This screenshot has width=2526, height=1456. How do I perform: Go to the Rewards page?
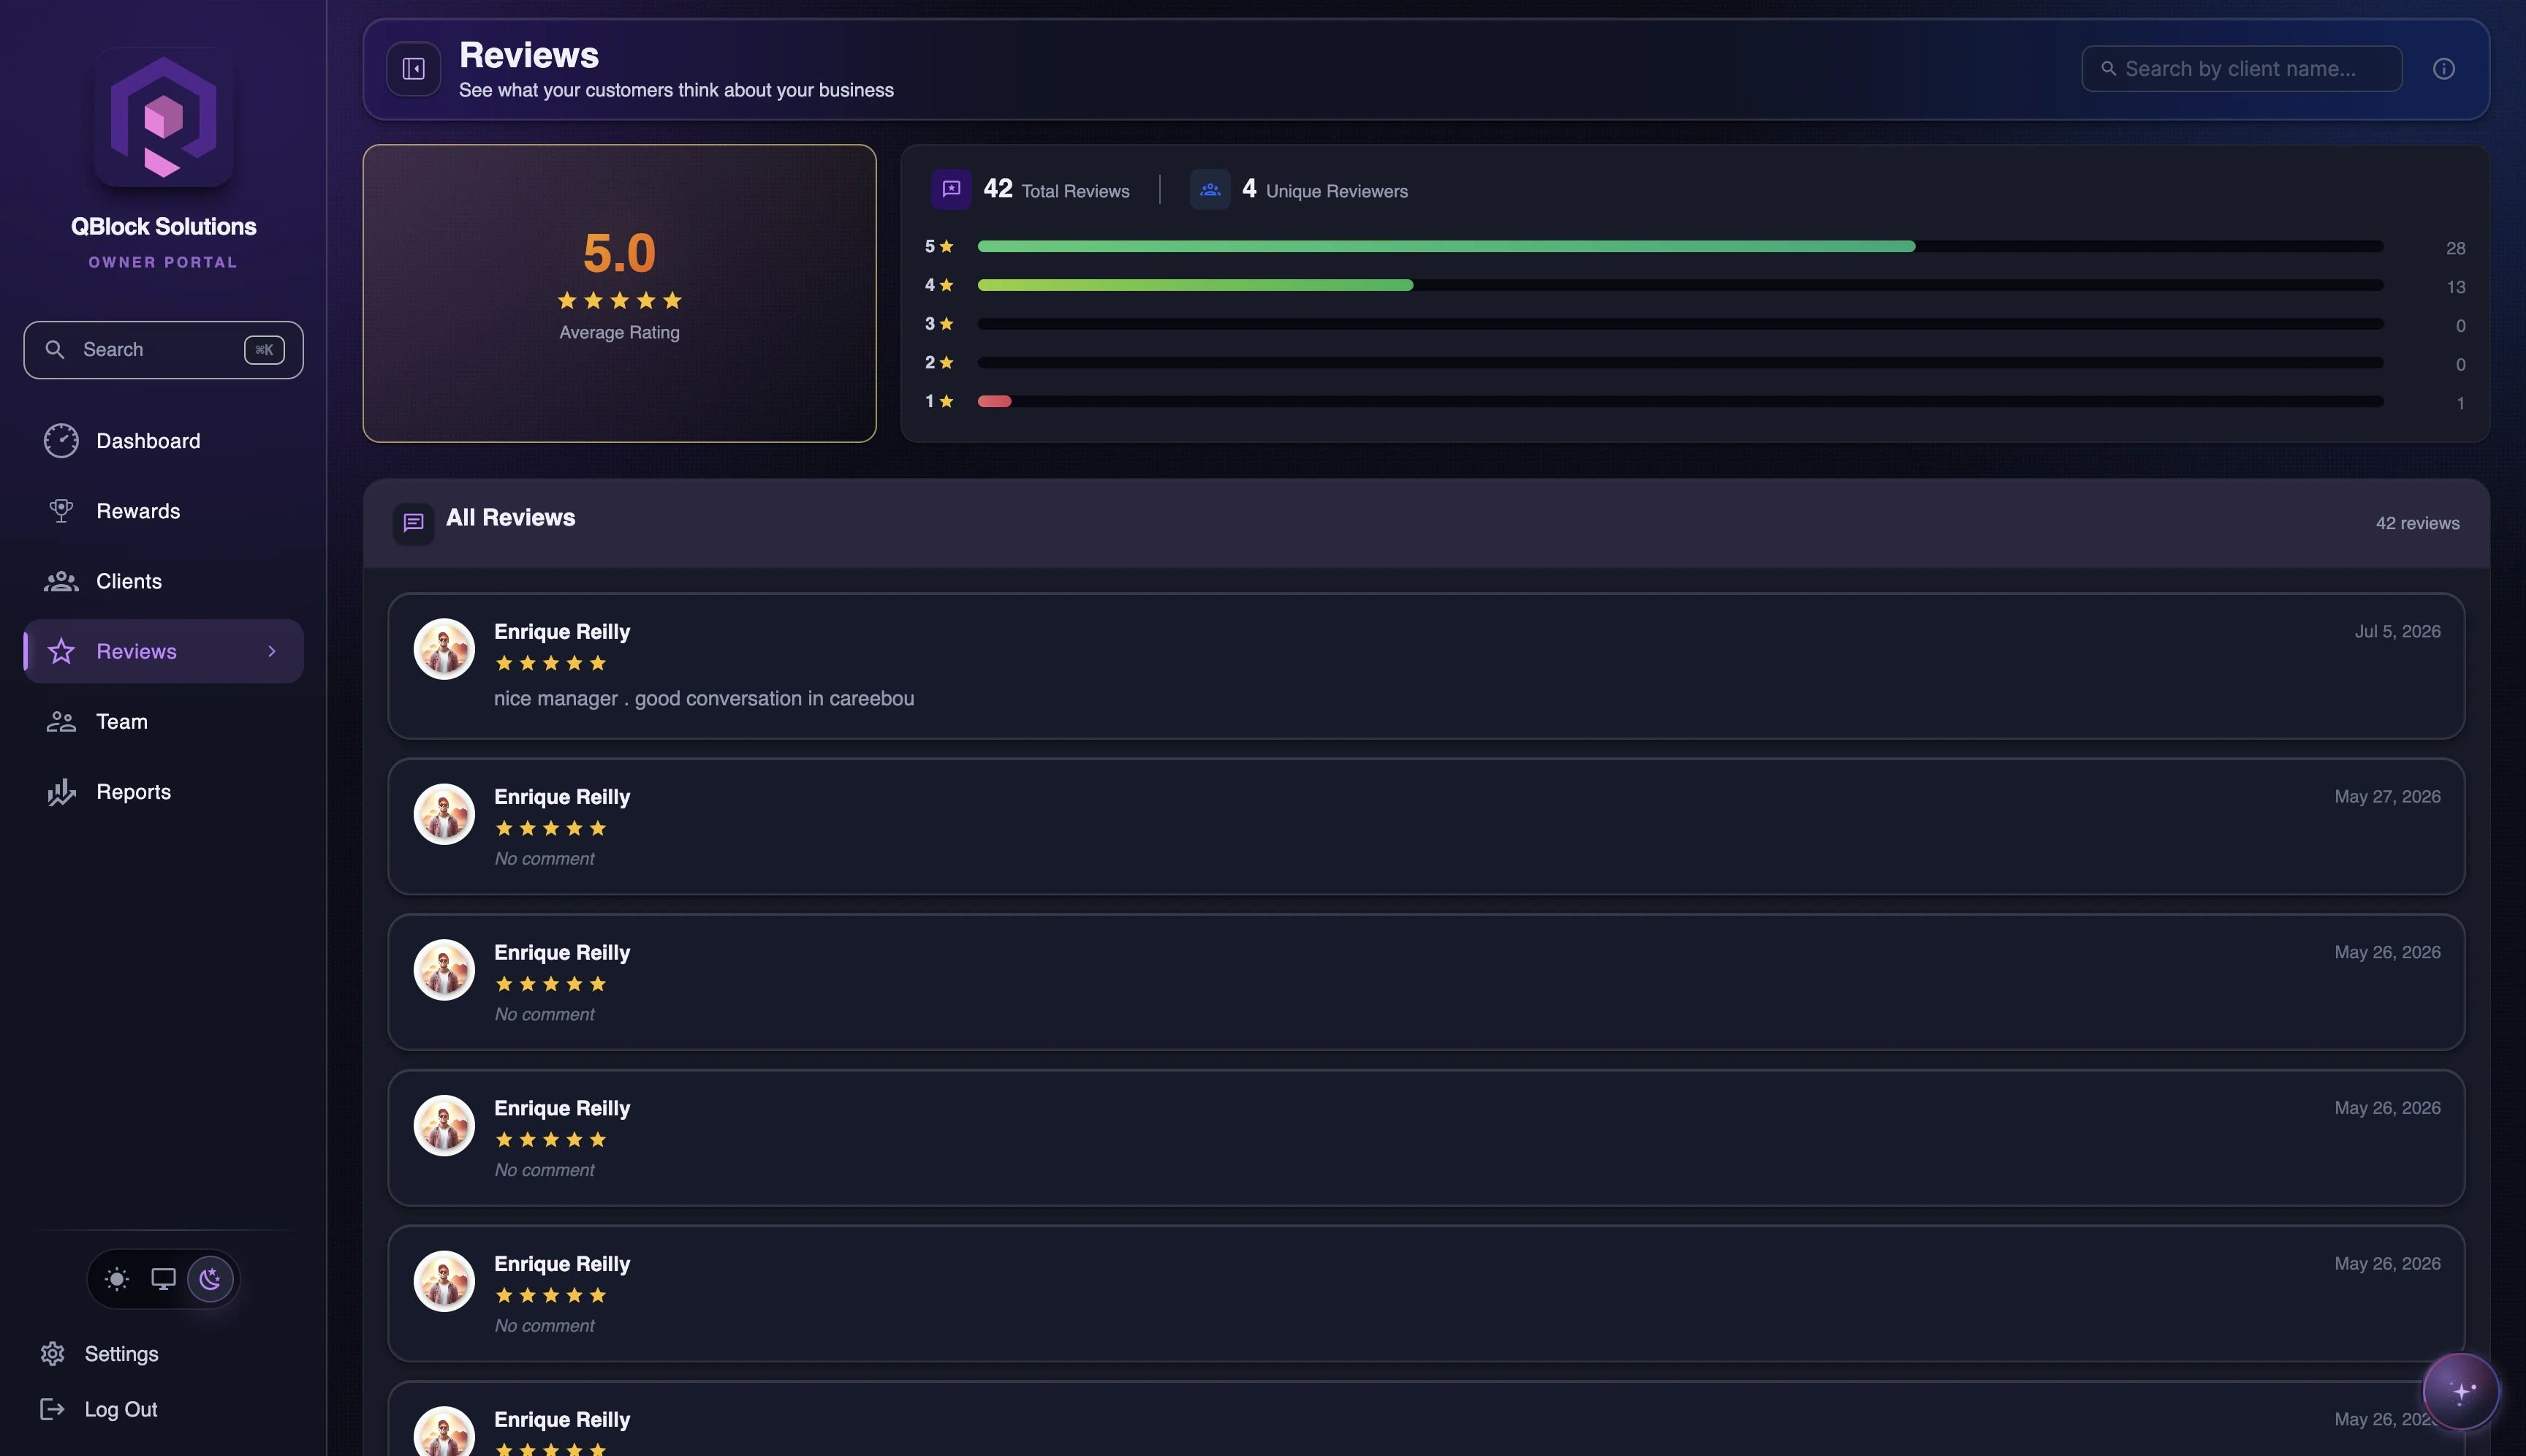tap(163, 511)
